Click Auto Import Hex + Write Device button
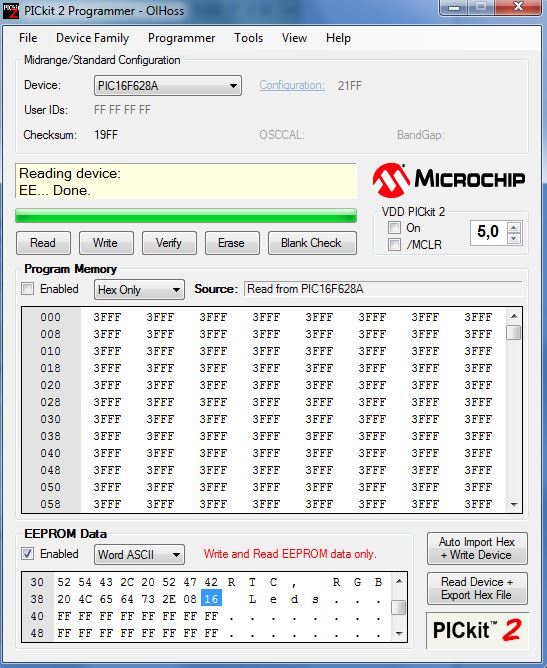Screen dimensions: 547x668 coord(477,548)
